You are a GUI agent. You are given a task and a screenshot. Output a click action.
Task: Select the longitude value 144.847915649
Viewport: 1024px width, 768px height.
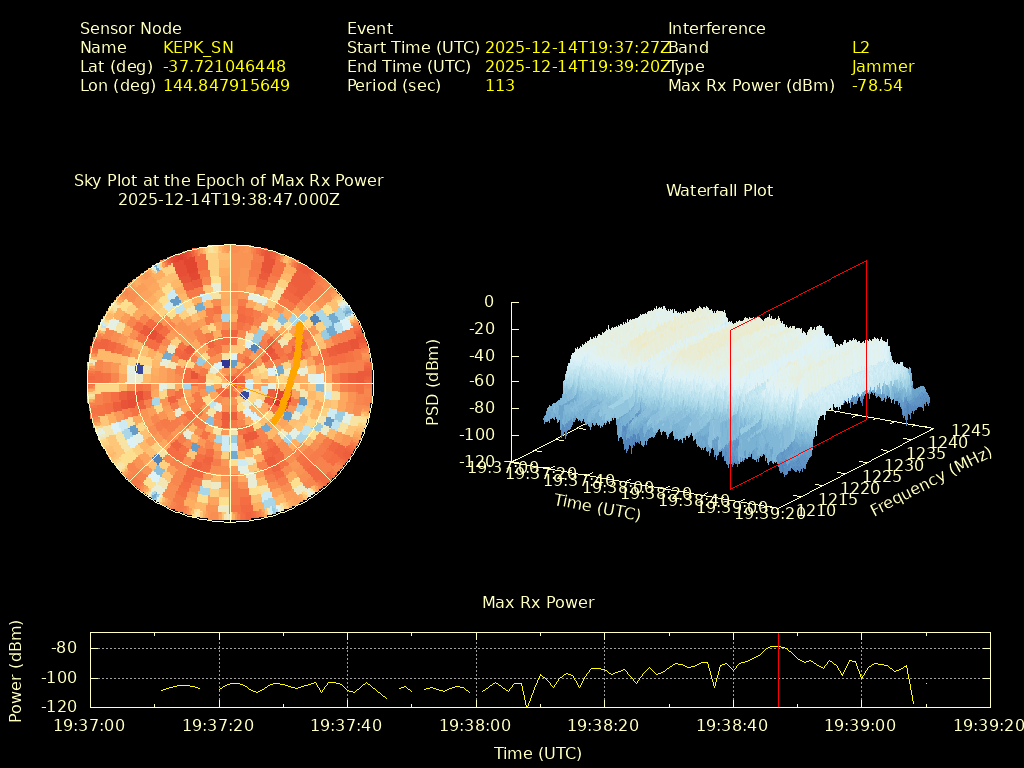[226, 86]
